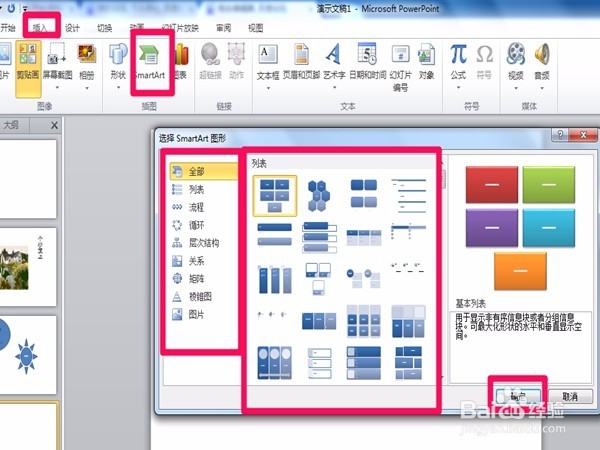Click the dialog help question mark button
The width and height of the screenshot is (600, 450).
coord(560,135)
